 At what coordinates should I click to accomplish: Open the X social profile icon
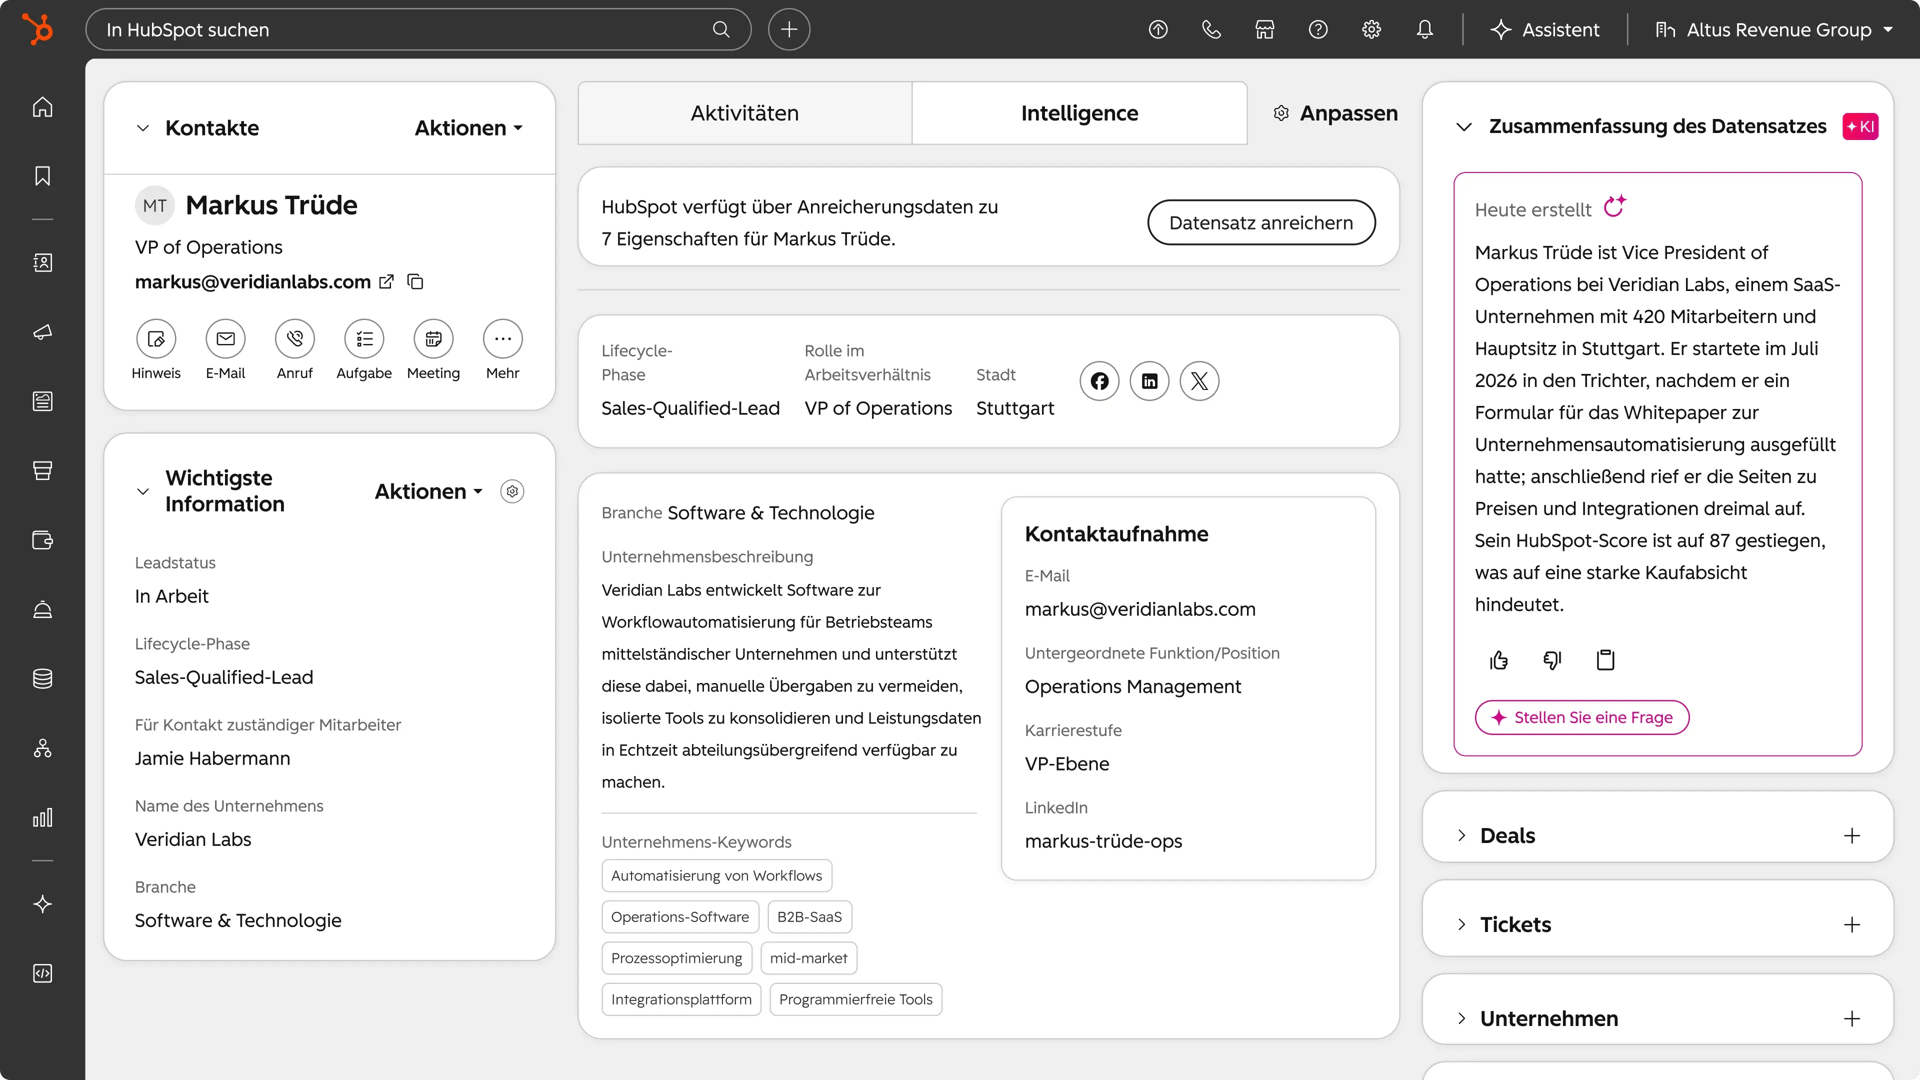pyautogui.click(x=1199, y=381)
